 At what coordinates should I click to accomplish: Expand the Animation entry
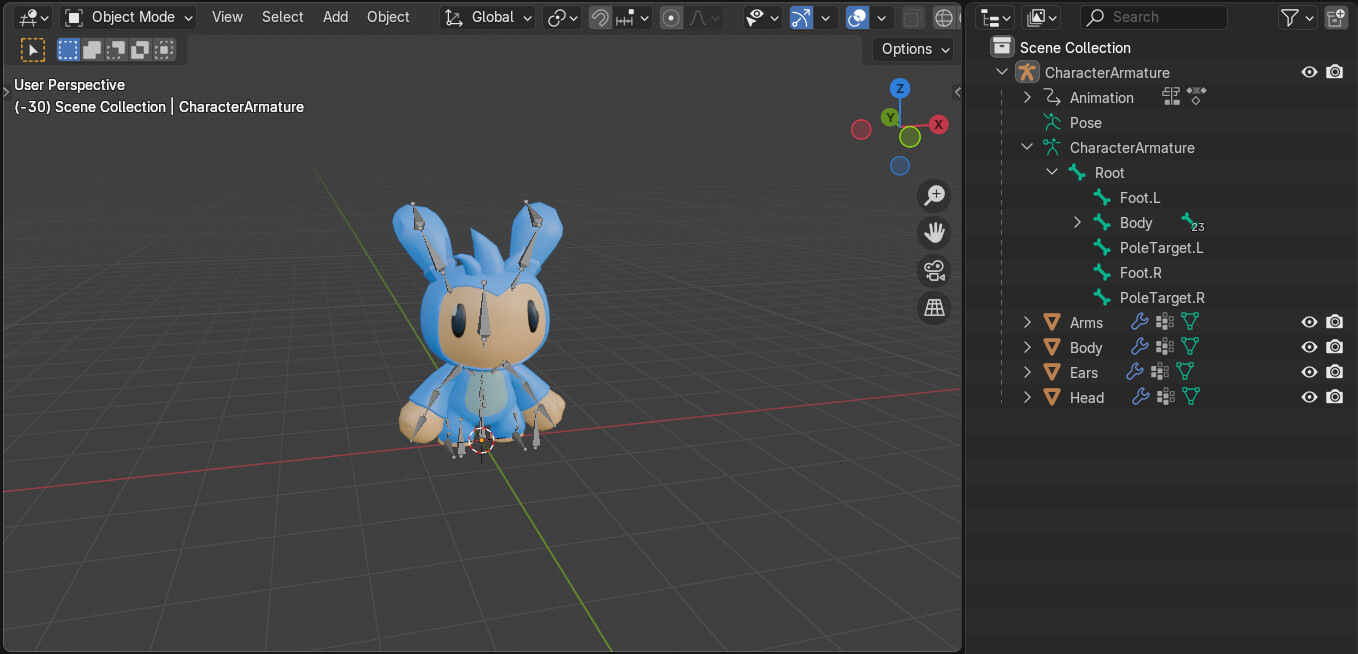(x=1027, y=97)
